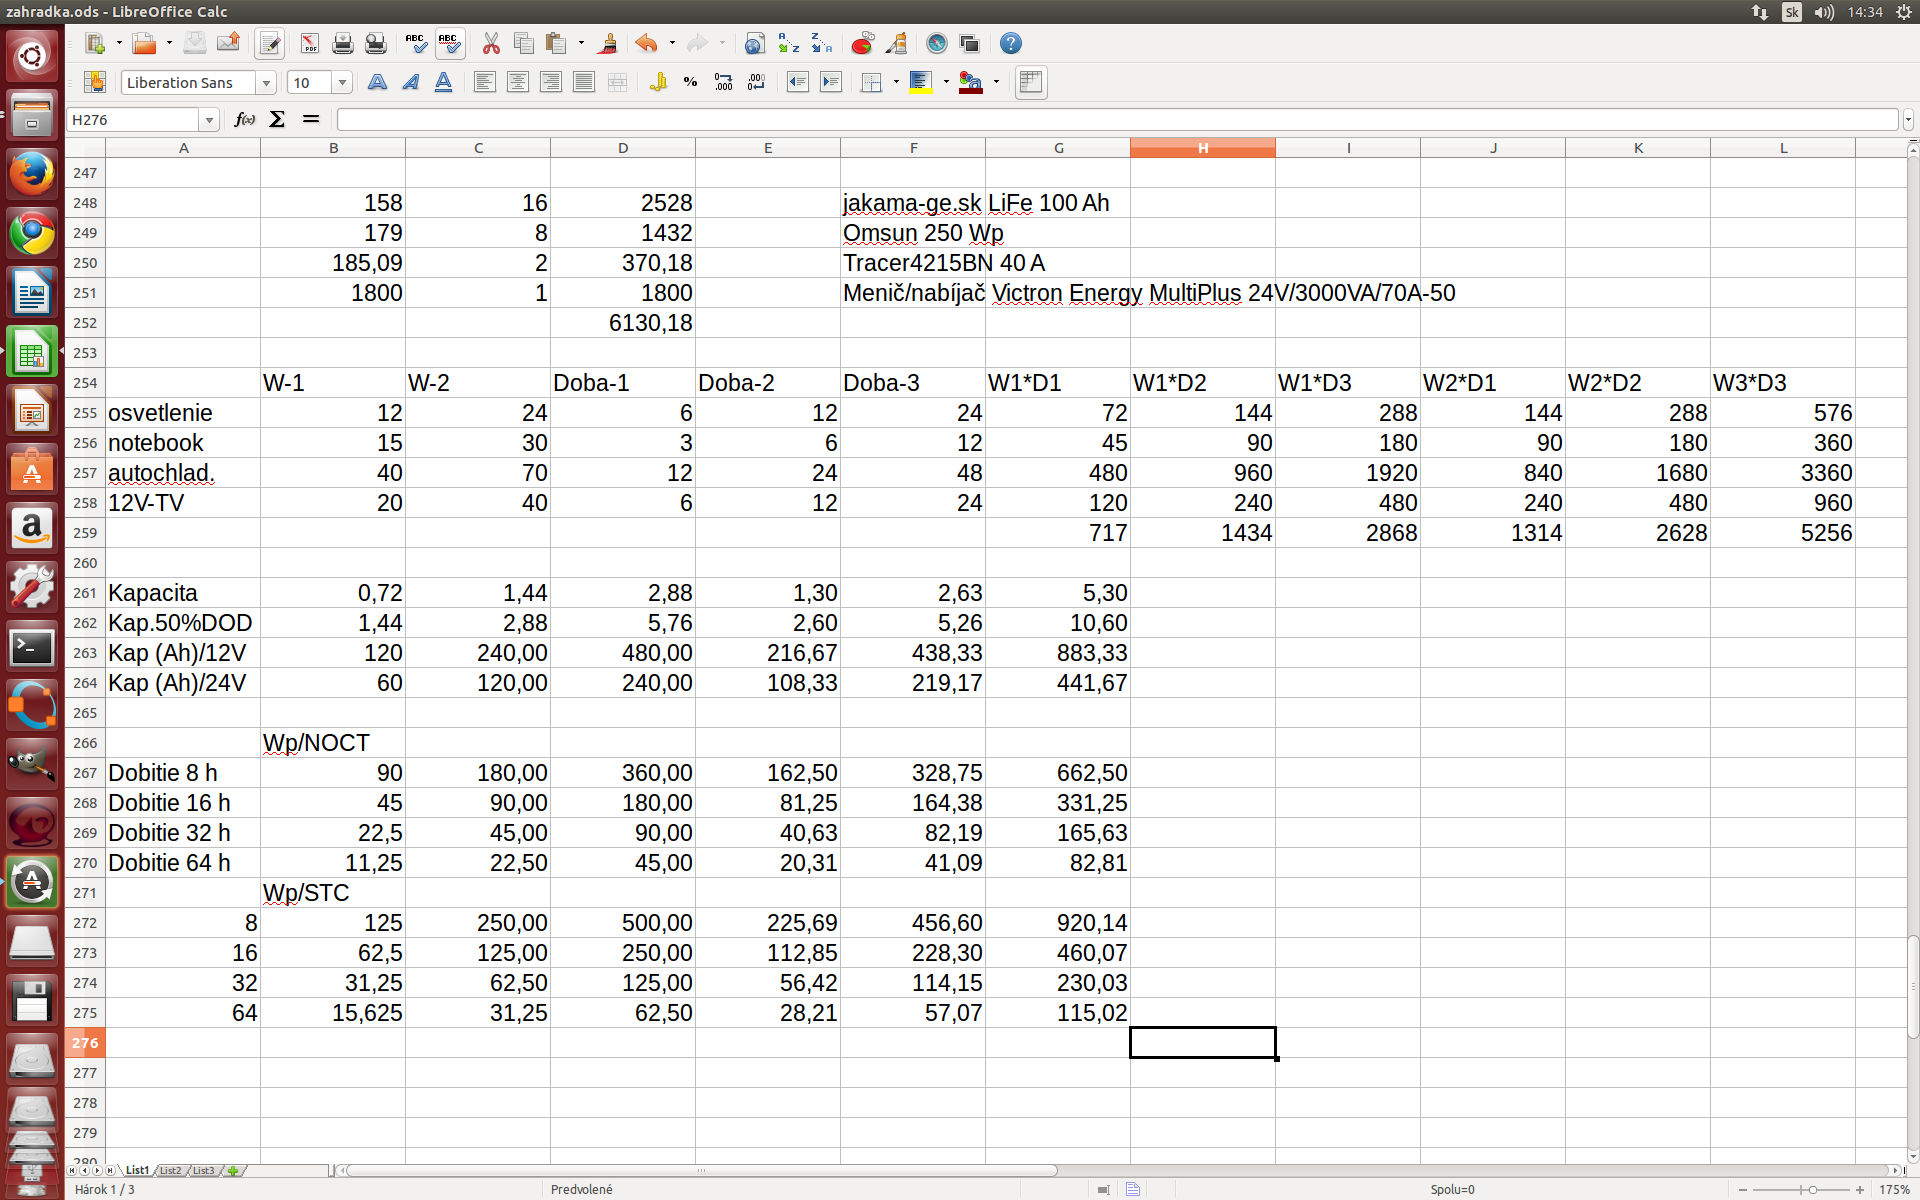Toggle bold text formatting

[x=377, y=83]
